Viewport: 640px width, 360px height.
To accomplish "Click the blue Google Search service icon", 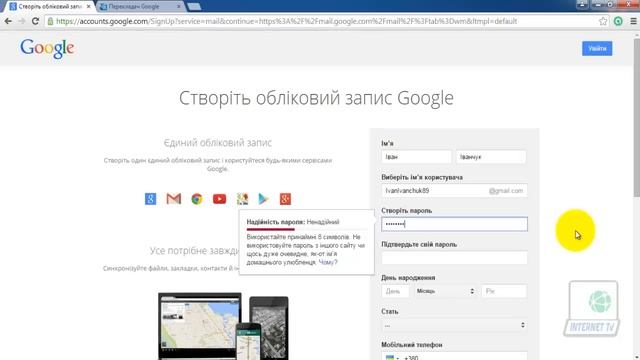I will 151,199.
